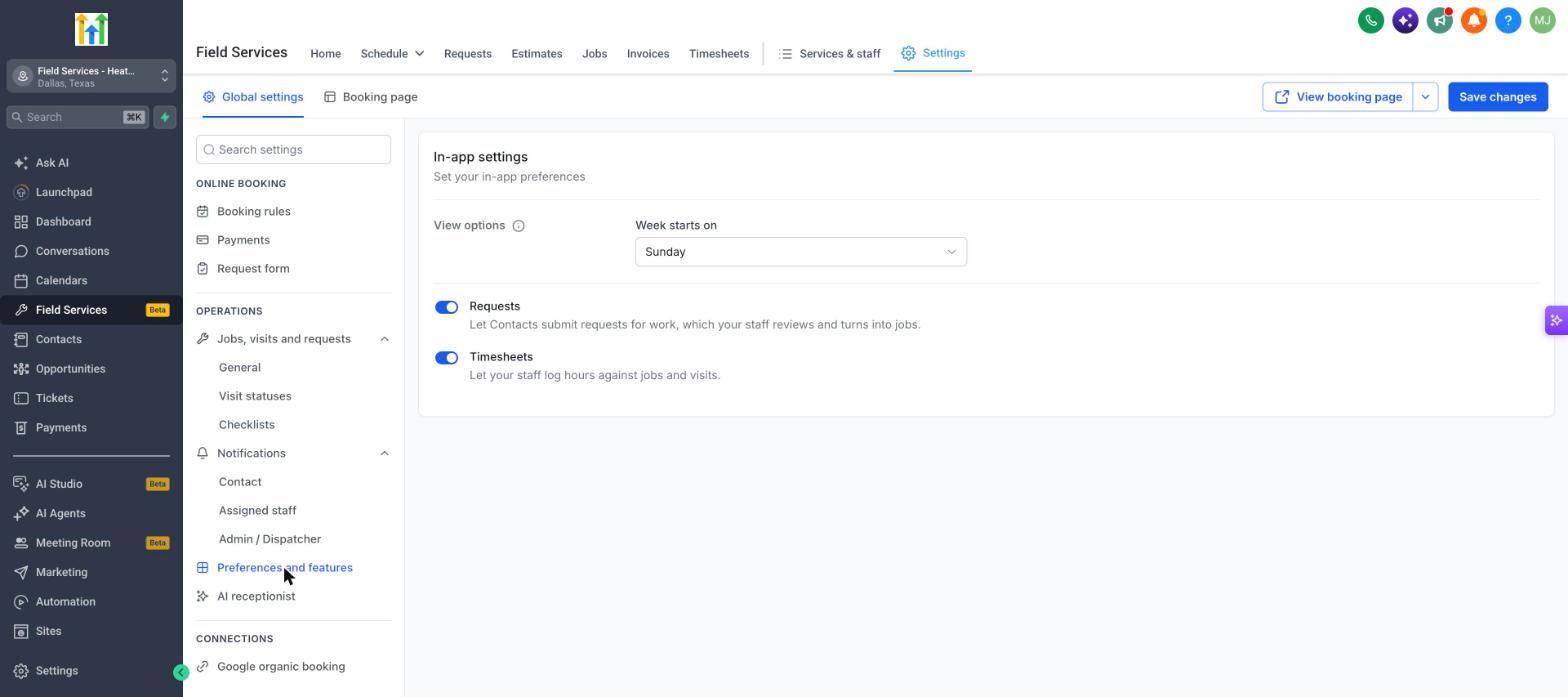This screenshot has height=697, width=1568.
Task: Open Contact notifications settings
Action: click(x=240, y=482)
